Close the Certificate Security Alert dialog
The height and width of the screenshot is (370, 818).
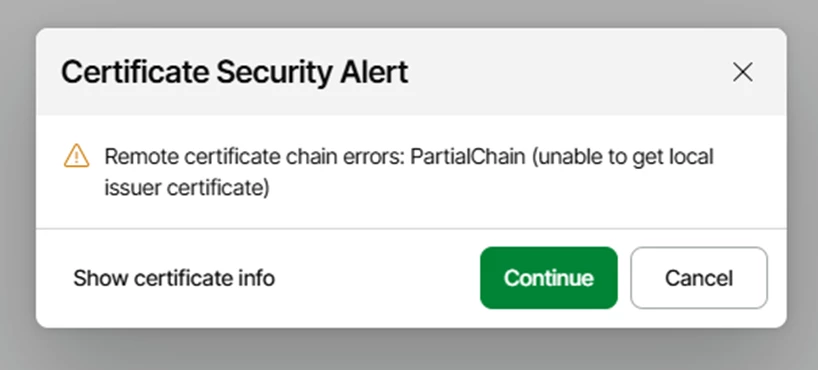pyautogui.click(x=742, y=73)
